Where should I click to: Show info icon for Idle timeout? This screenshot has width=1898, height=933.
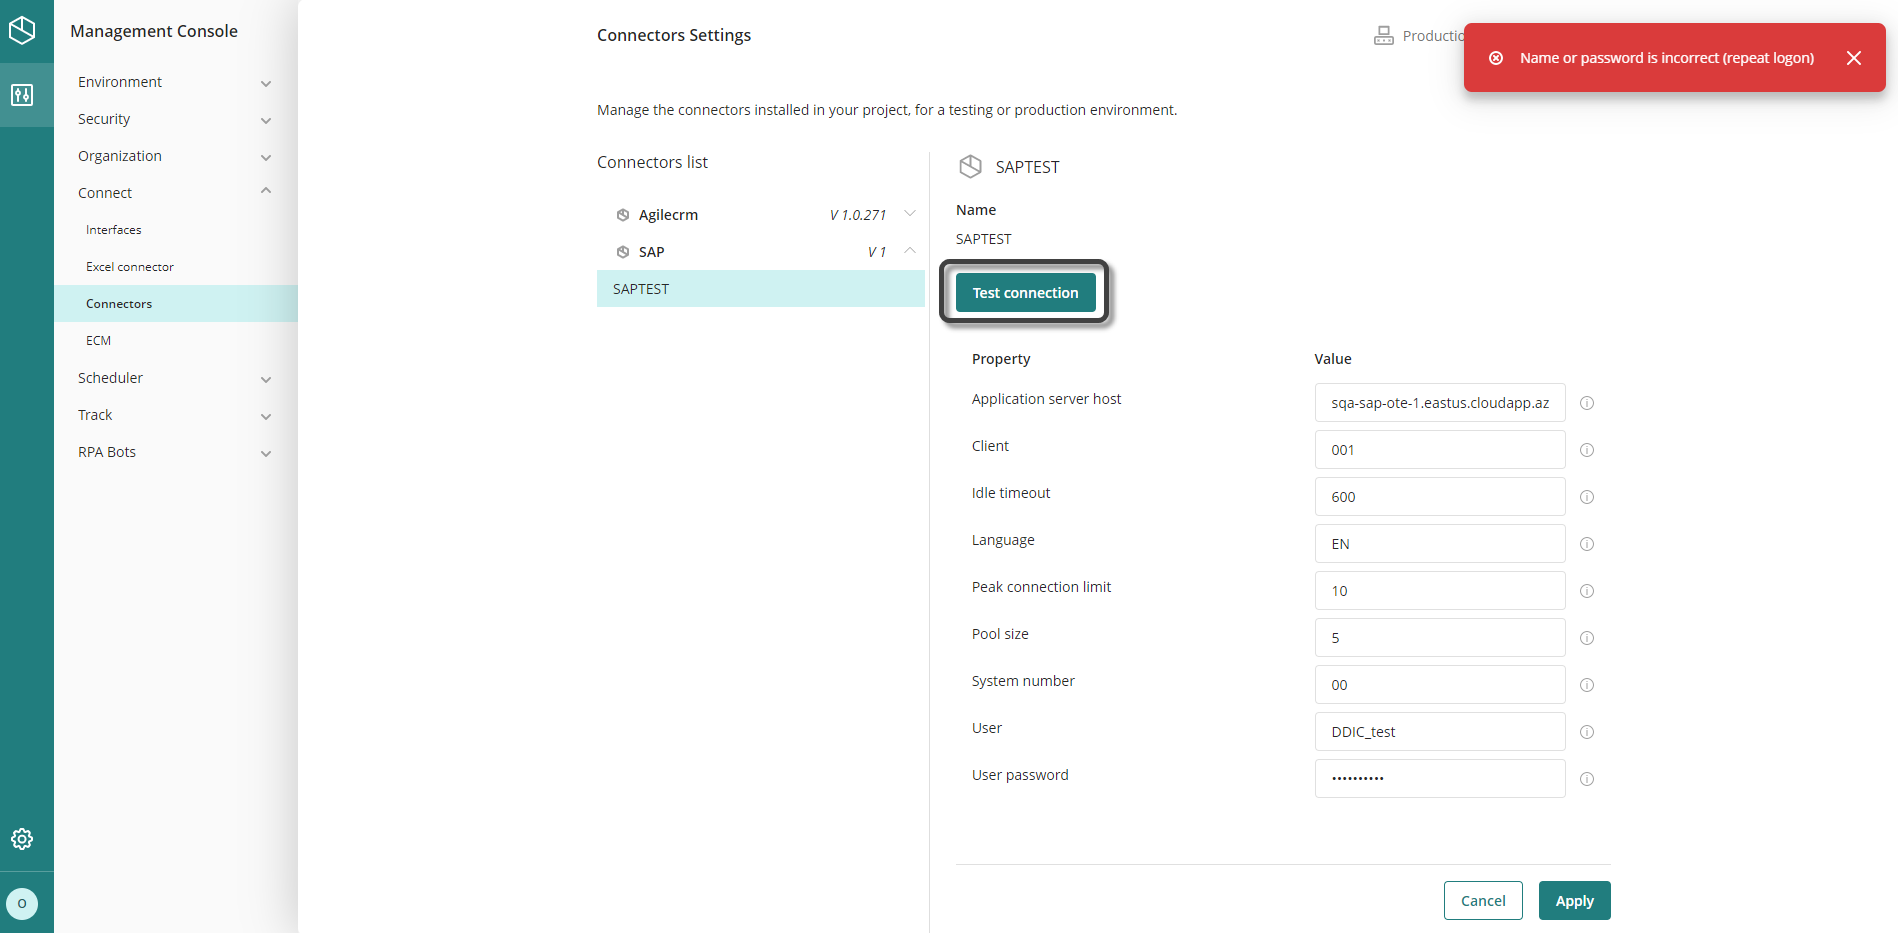click(1587, 497)
